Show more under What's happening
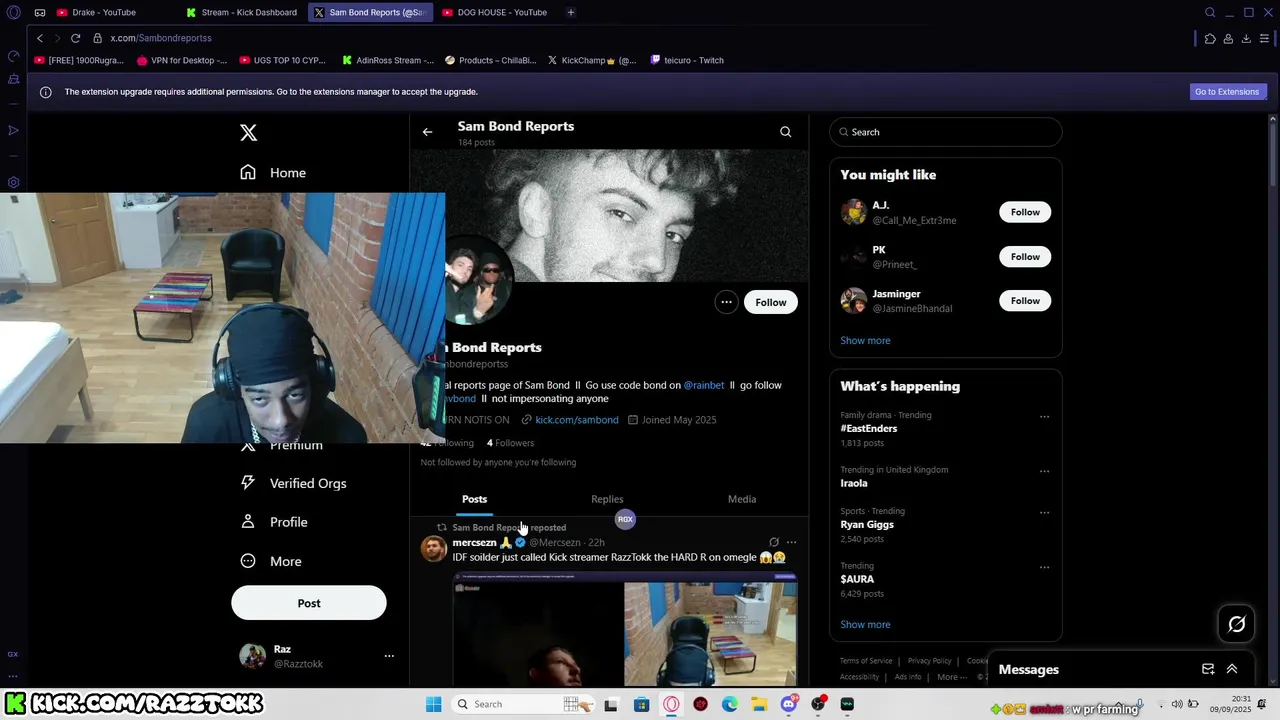This screenshot has height=720, width=1280. [865, 624]
